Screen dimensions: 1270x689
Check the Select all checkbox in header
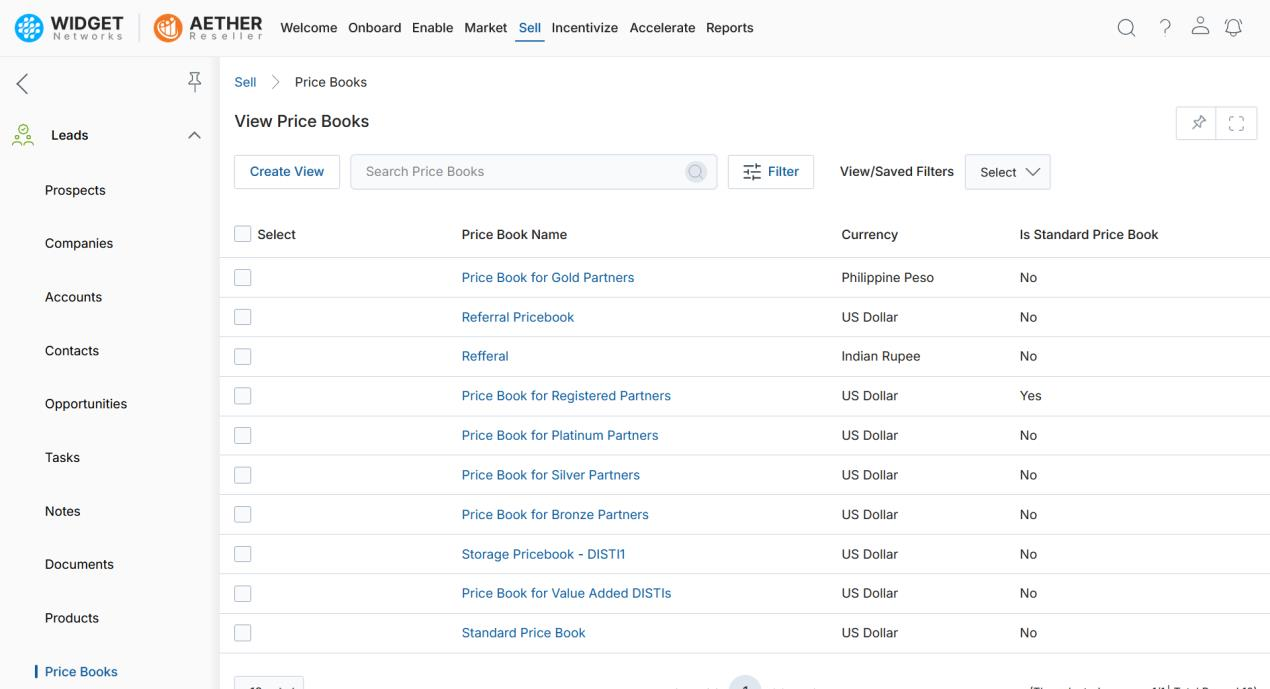point(242,234)
